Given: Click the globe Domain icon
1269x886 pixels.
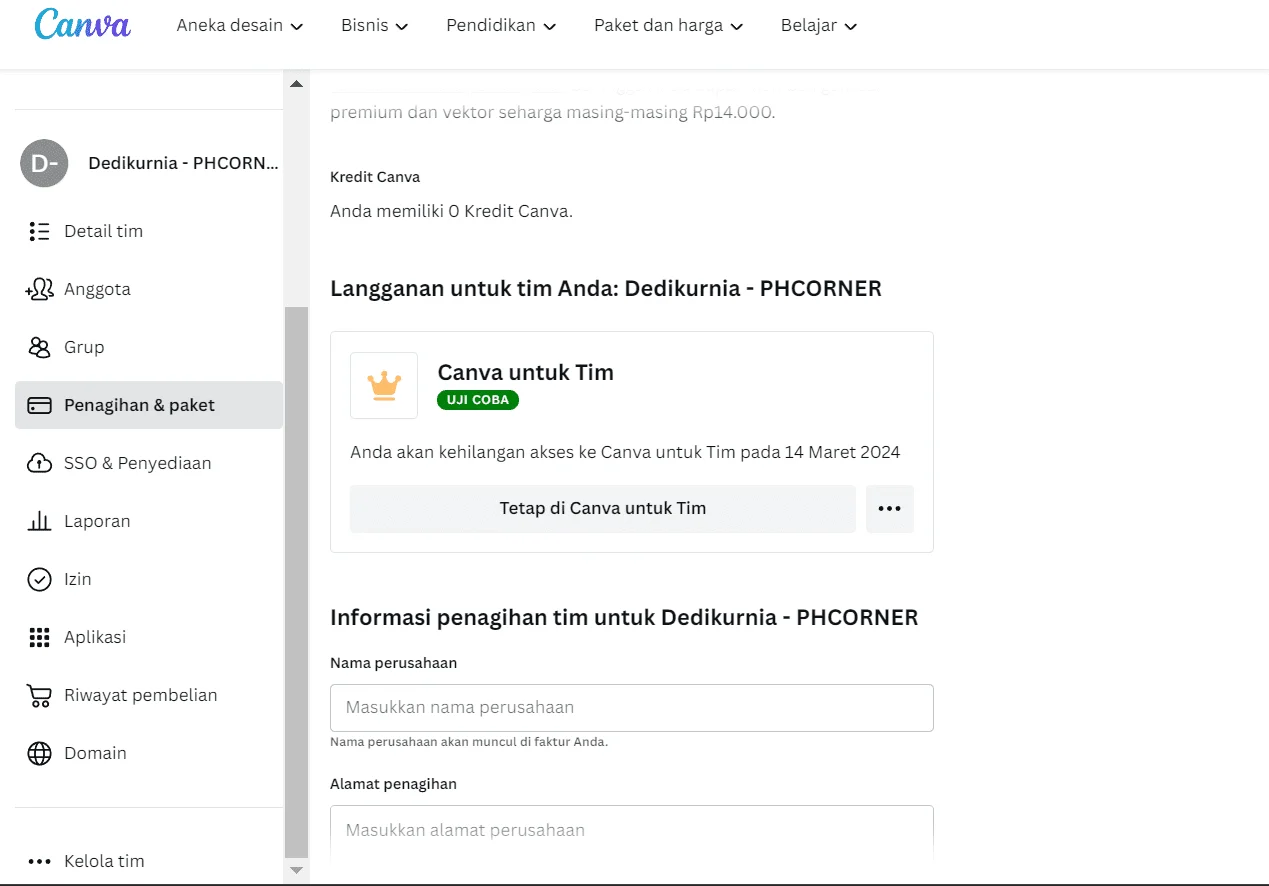Looking at the screenshot, I should [x=39, y=753].
